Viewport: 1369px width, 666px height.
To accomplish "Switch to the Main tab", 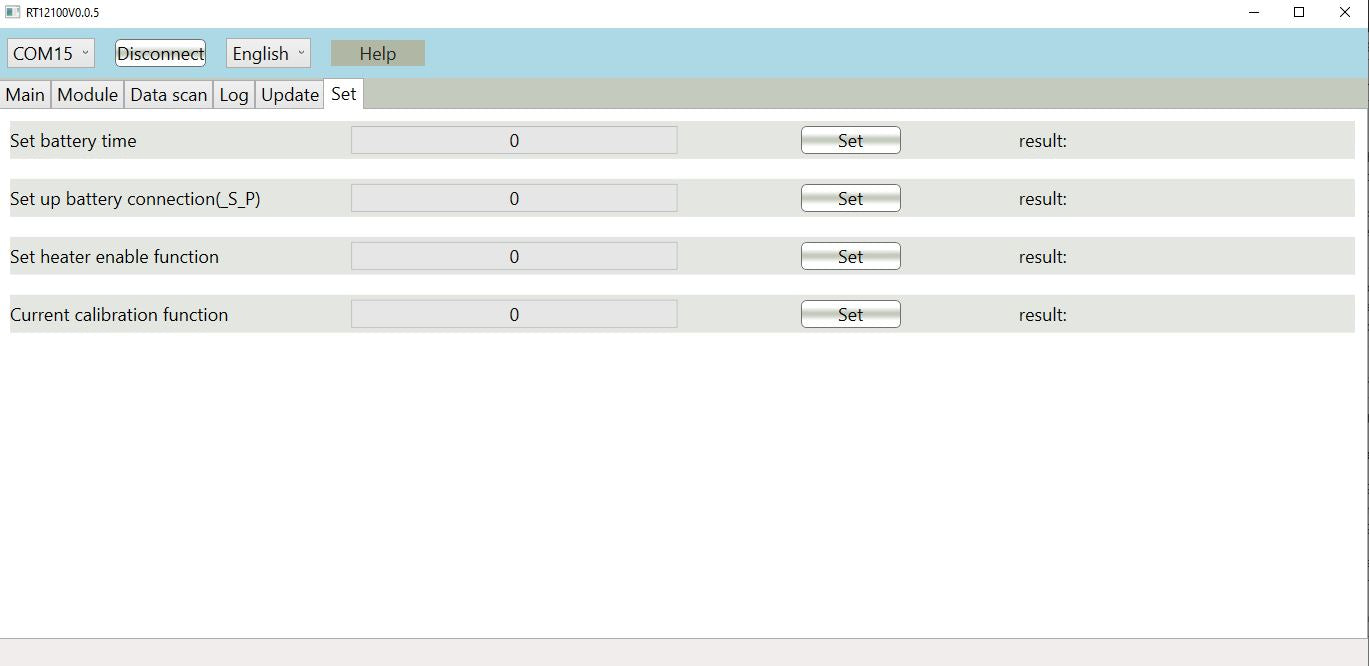I will [x=25, y=95].
